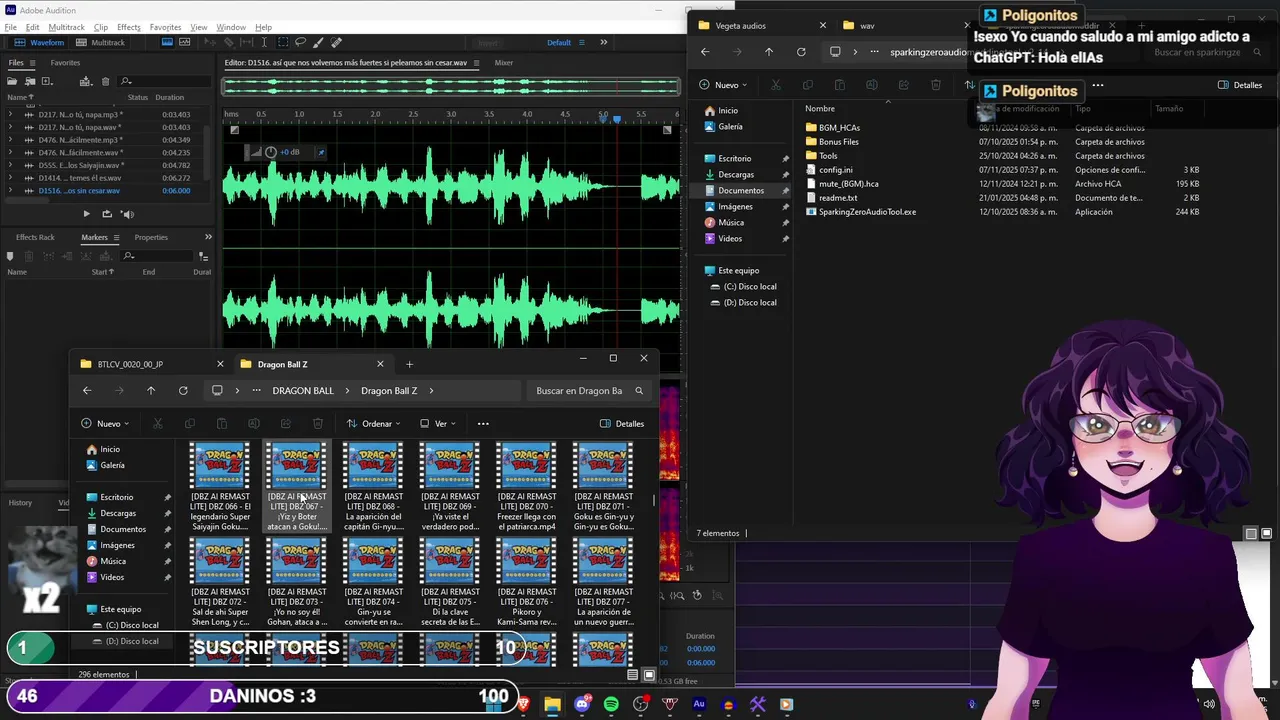The width and height of the screenshot is (1280, 720).
Task: Open the Editor panel menu
Action: click(476, 63)
